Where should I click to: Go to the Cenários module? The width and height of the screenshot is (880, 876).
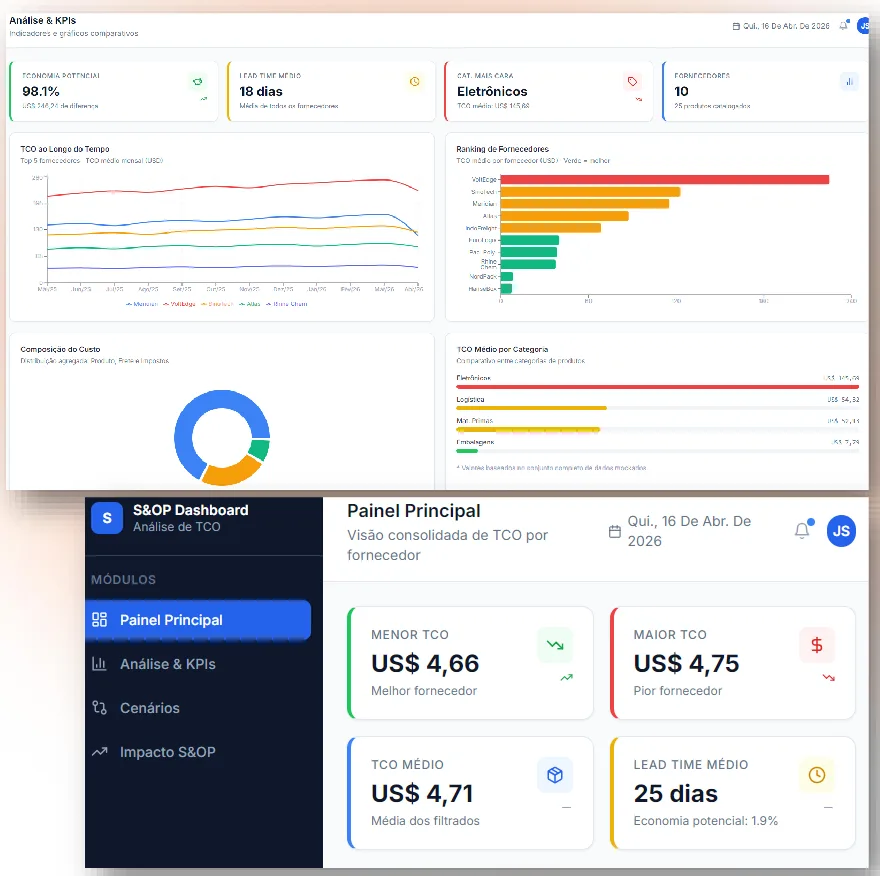(198, 708)
